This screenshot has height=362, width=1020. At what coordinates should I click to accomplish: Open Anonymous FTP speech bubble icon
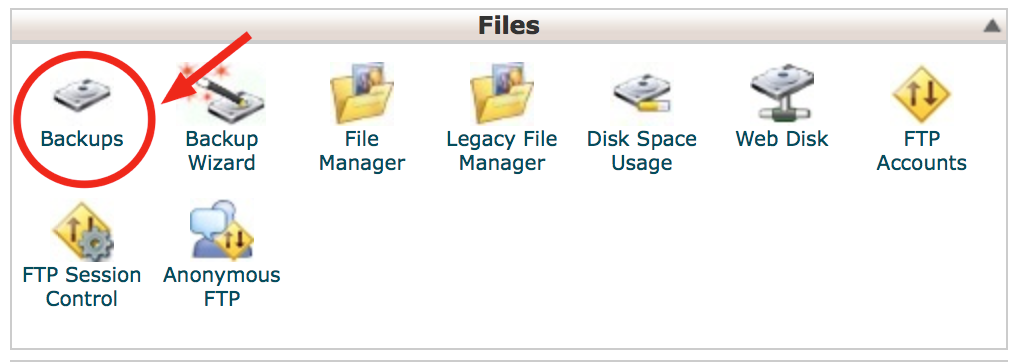[221, 230]
